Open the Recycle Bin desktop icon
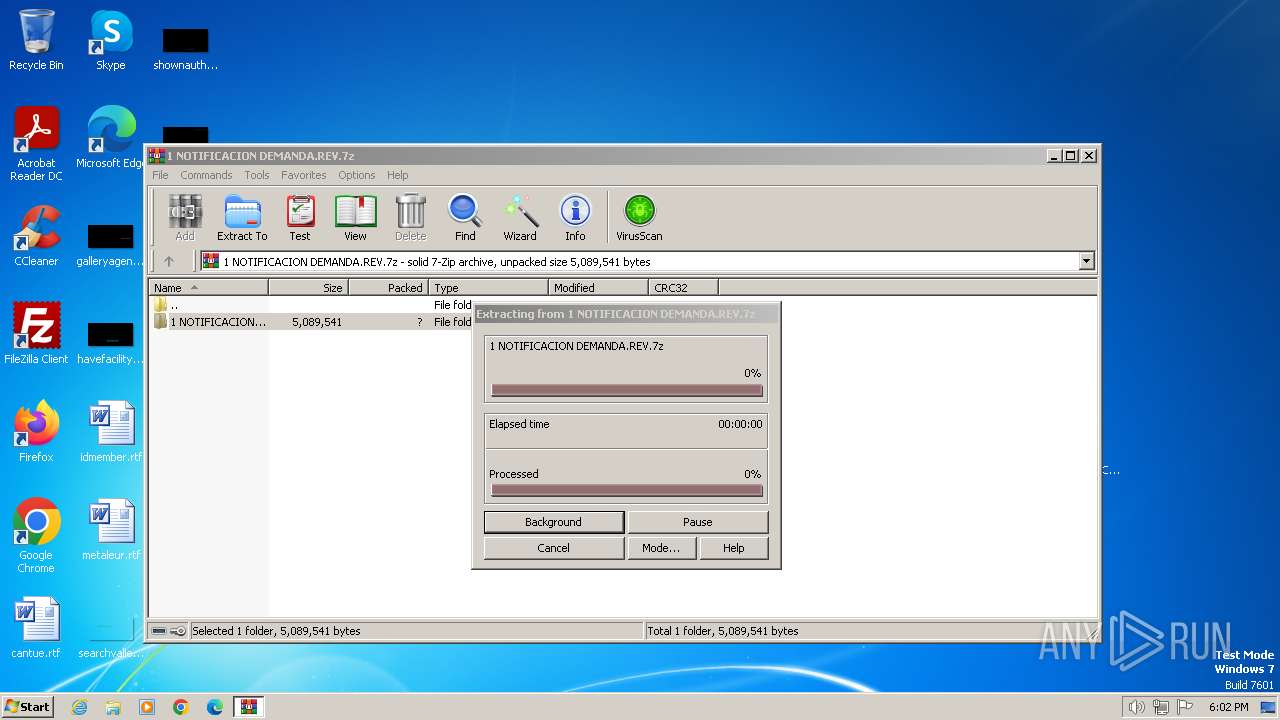Image resolution: width=1280 pixels, height=720 pixels. (x=36, y=40)
